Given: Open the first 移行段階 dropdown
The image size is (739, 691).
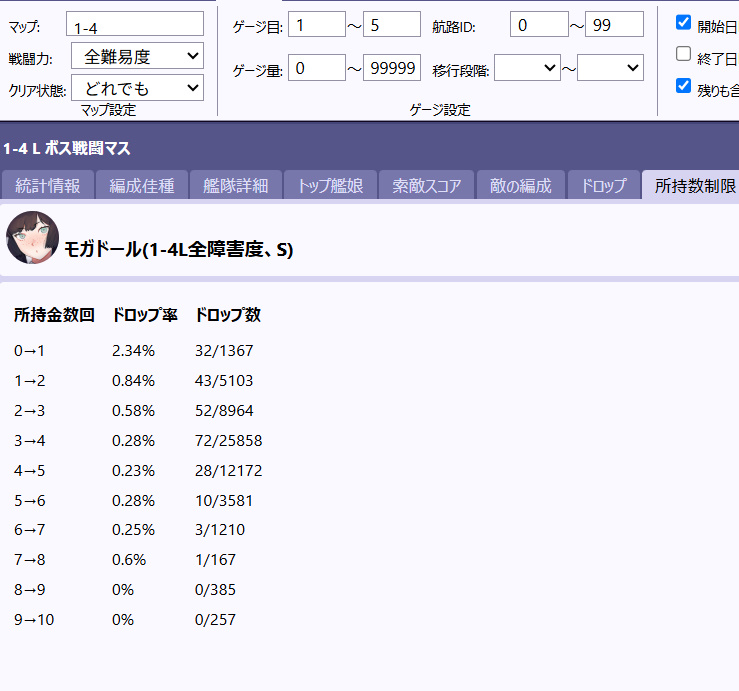Looking at the screenshot, I should (527, 68).
